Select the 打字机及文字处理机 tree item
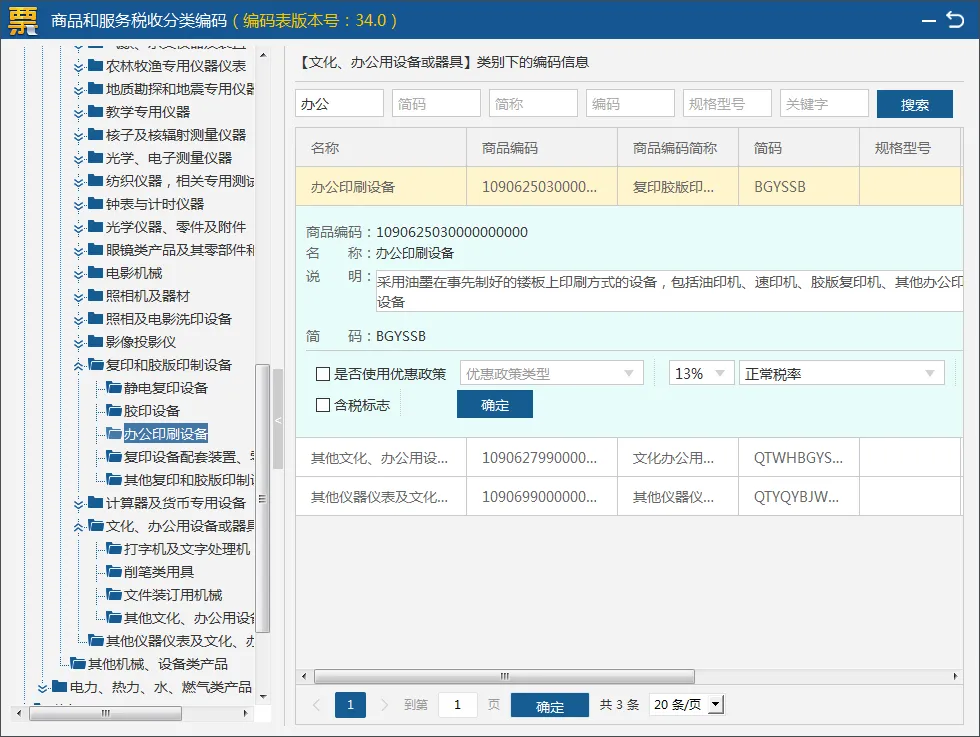Image resolution: width=980 pixels, height=737 pixels. 187,549
